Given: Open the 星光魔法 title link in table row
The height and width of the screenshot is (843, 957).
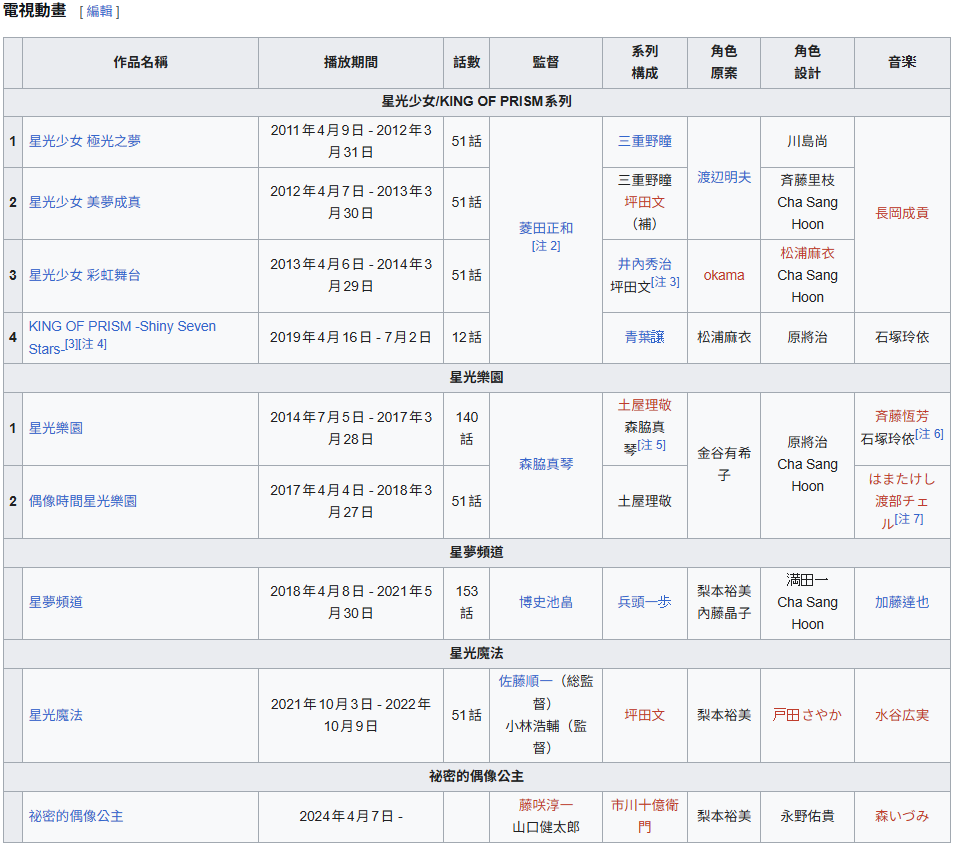Looking at the screenshot, I should 56,715.
